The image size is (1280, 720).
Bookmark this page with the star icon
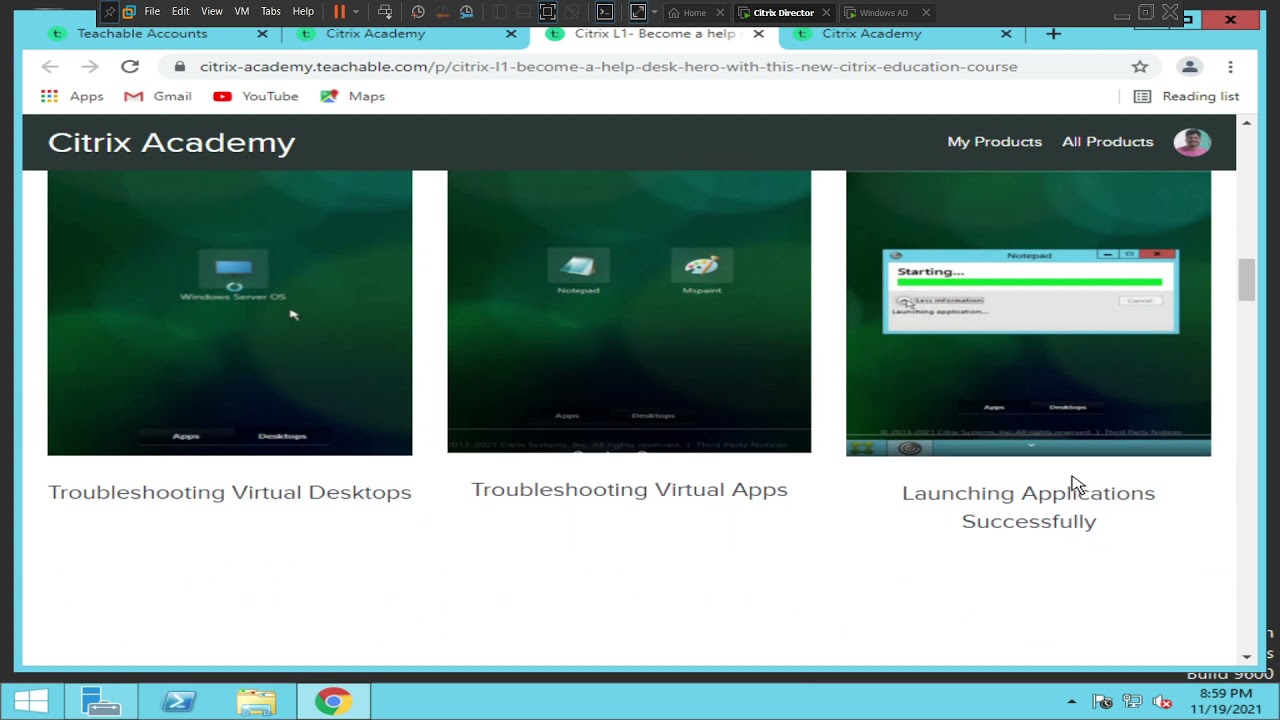click(1140, 66)
